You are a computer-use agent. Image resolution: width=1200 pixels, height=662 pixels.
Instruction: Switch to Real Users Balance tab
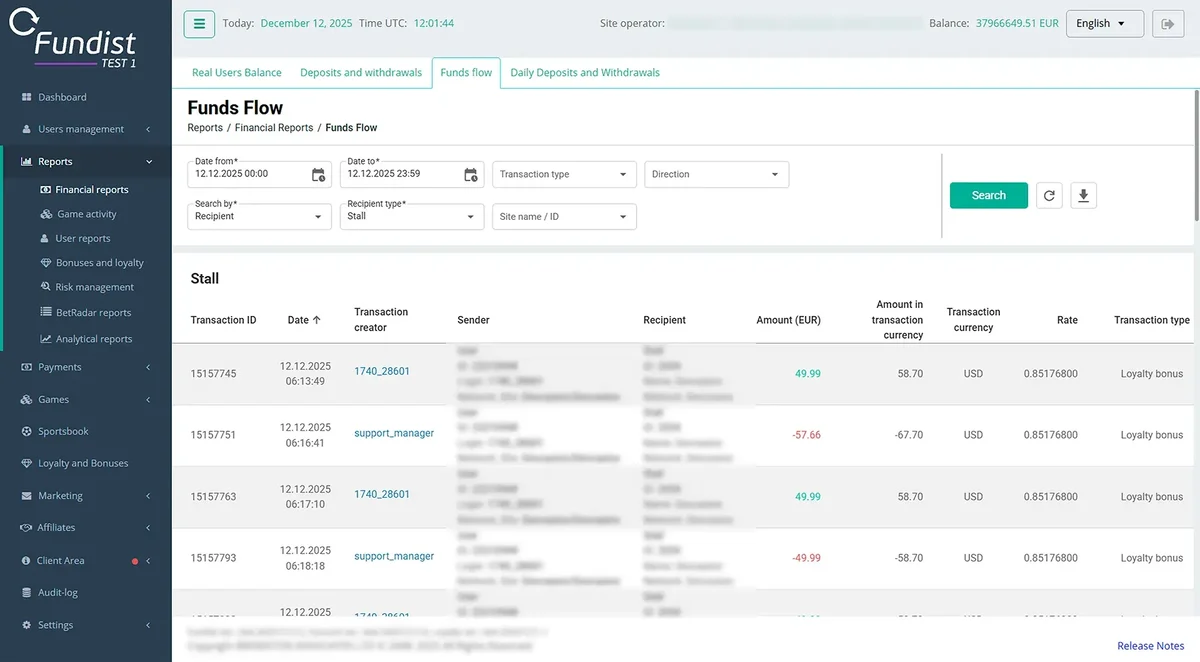point(237,72)
